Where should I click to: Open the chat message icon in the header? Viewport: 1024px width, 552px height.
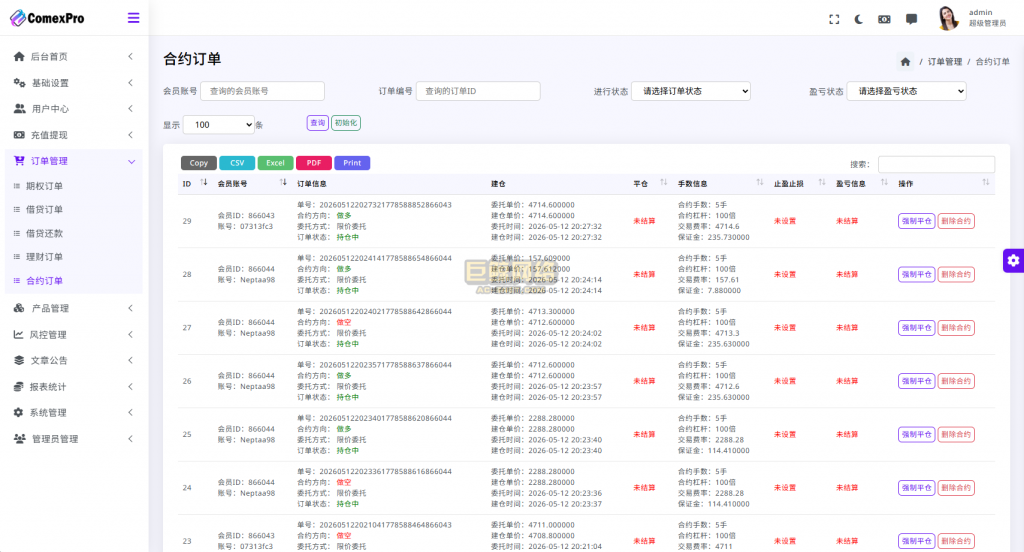point(911,20)
